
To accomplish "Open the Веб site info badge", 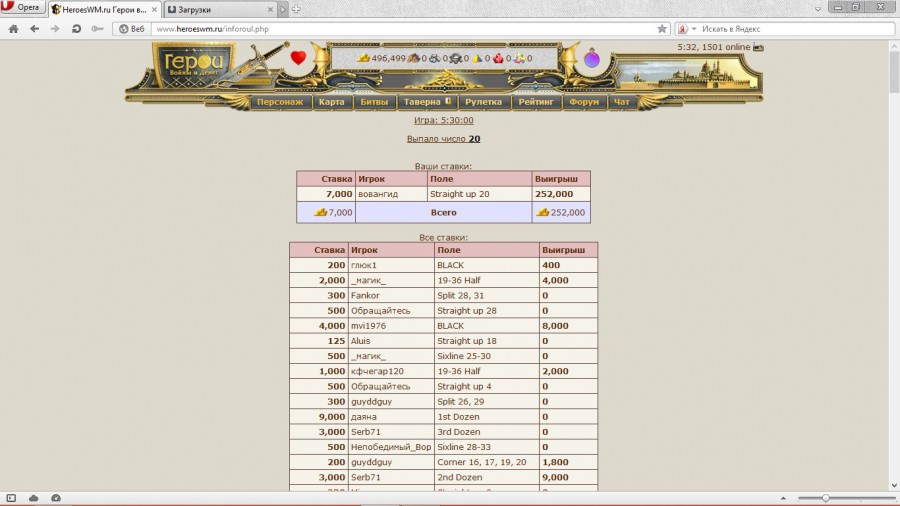I will (132, 29).
